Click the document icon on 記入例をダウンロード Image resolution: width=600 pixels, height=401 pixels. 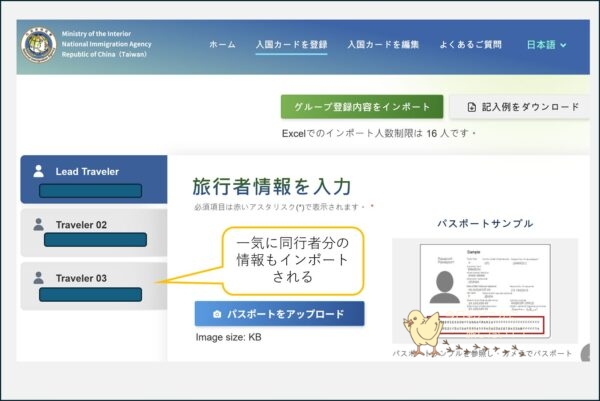pos(469,107)
